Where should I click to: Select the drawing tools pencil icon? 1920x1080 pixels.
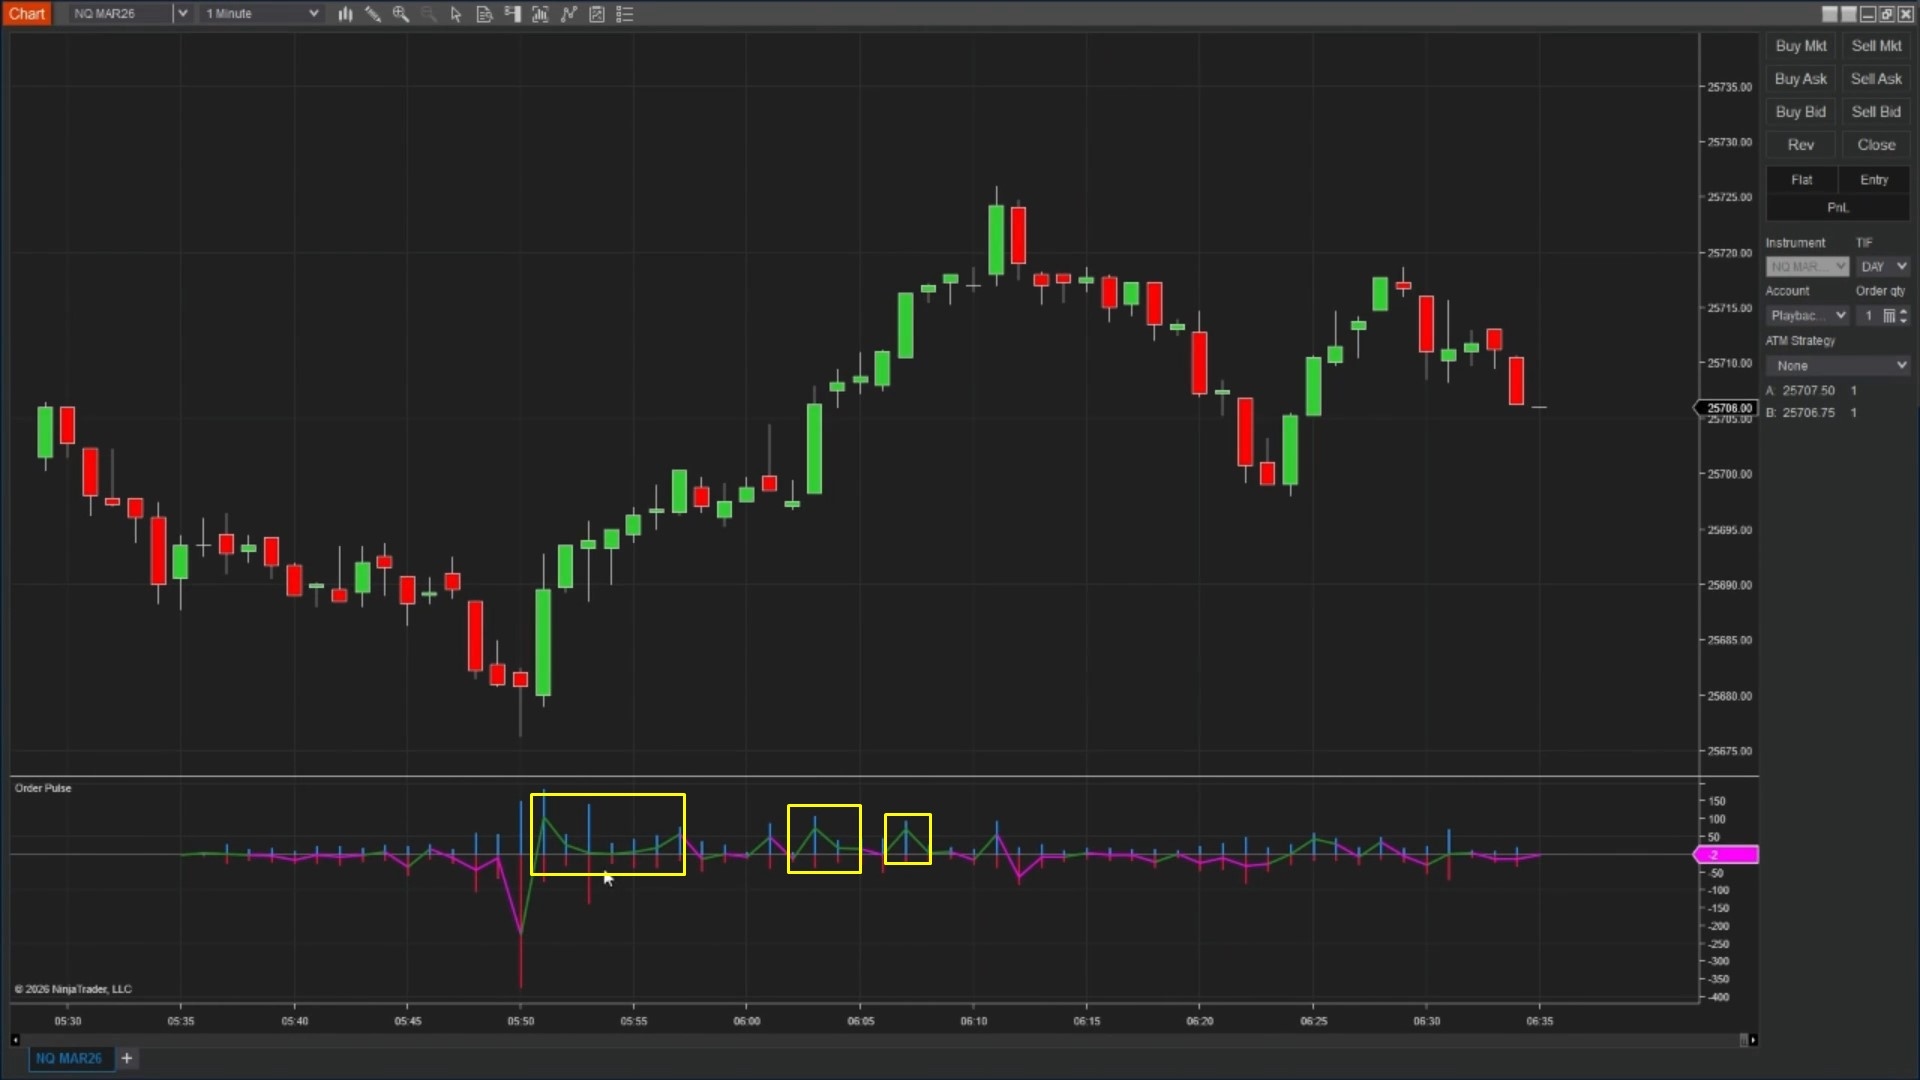point(373,14)
